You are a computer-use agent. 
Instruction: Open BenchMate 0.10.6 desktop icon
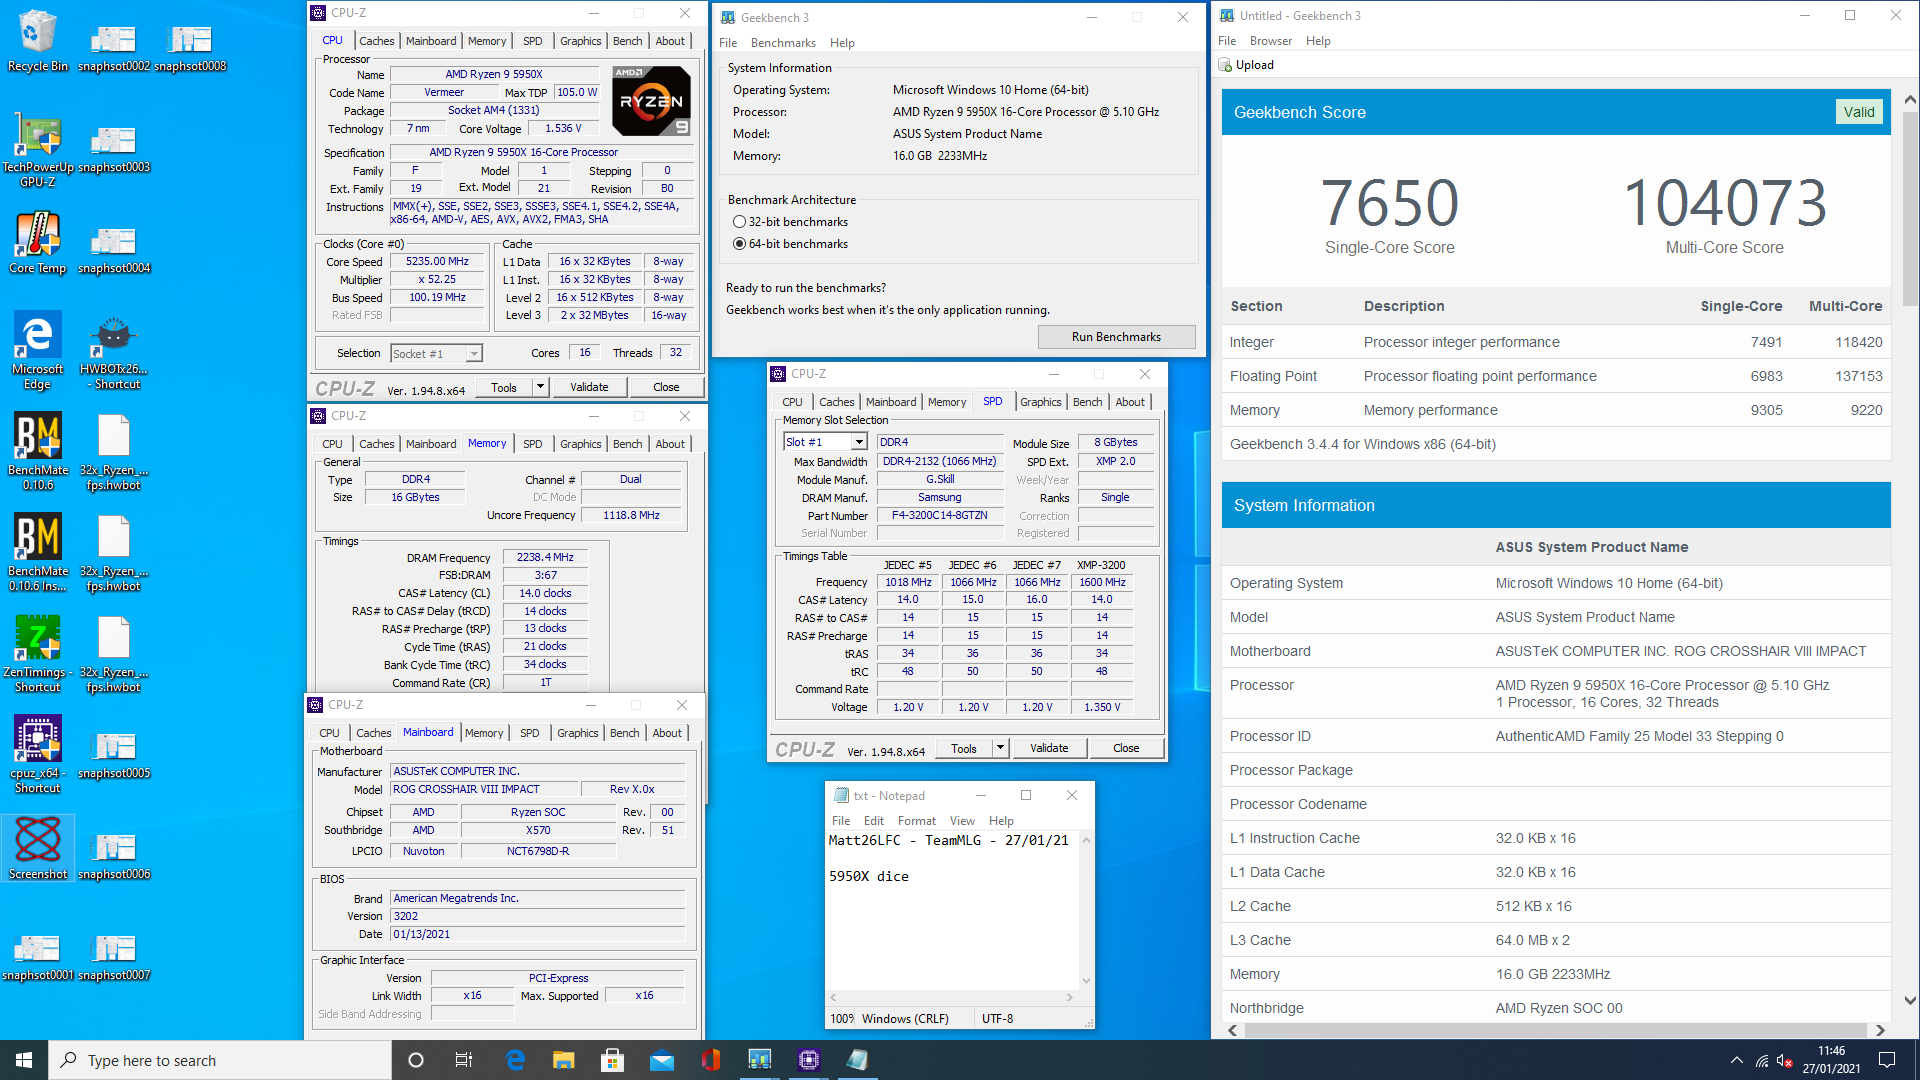[37, 451]
